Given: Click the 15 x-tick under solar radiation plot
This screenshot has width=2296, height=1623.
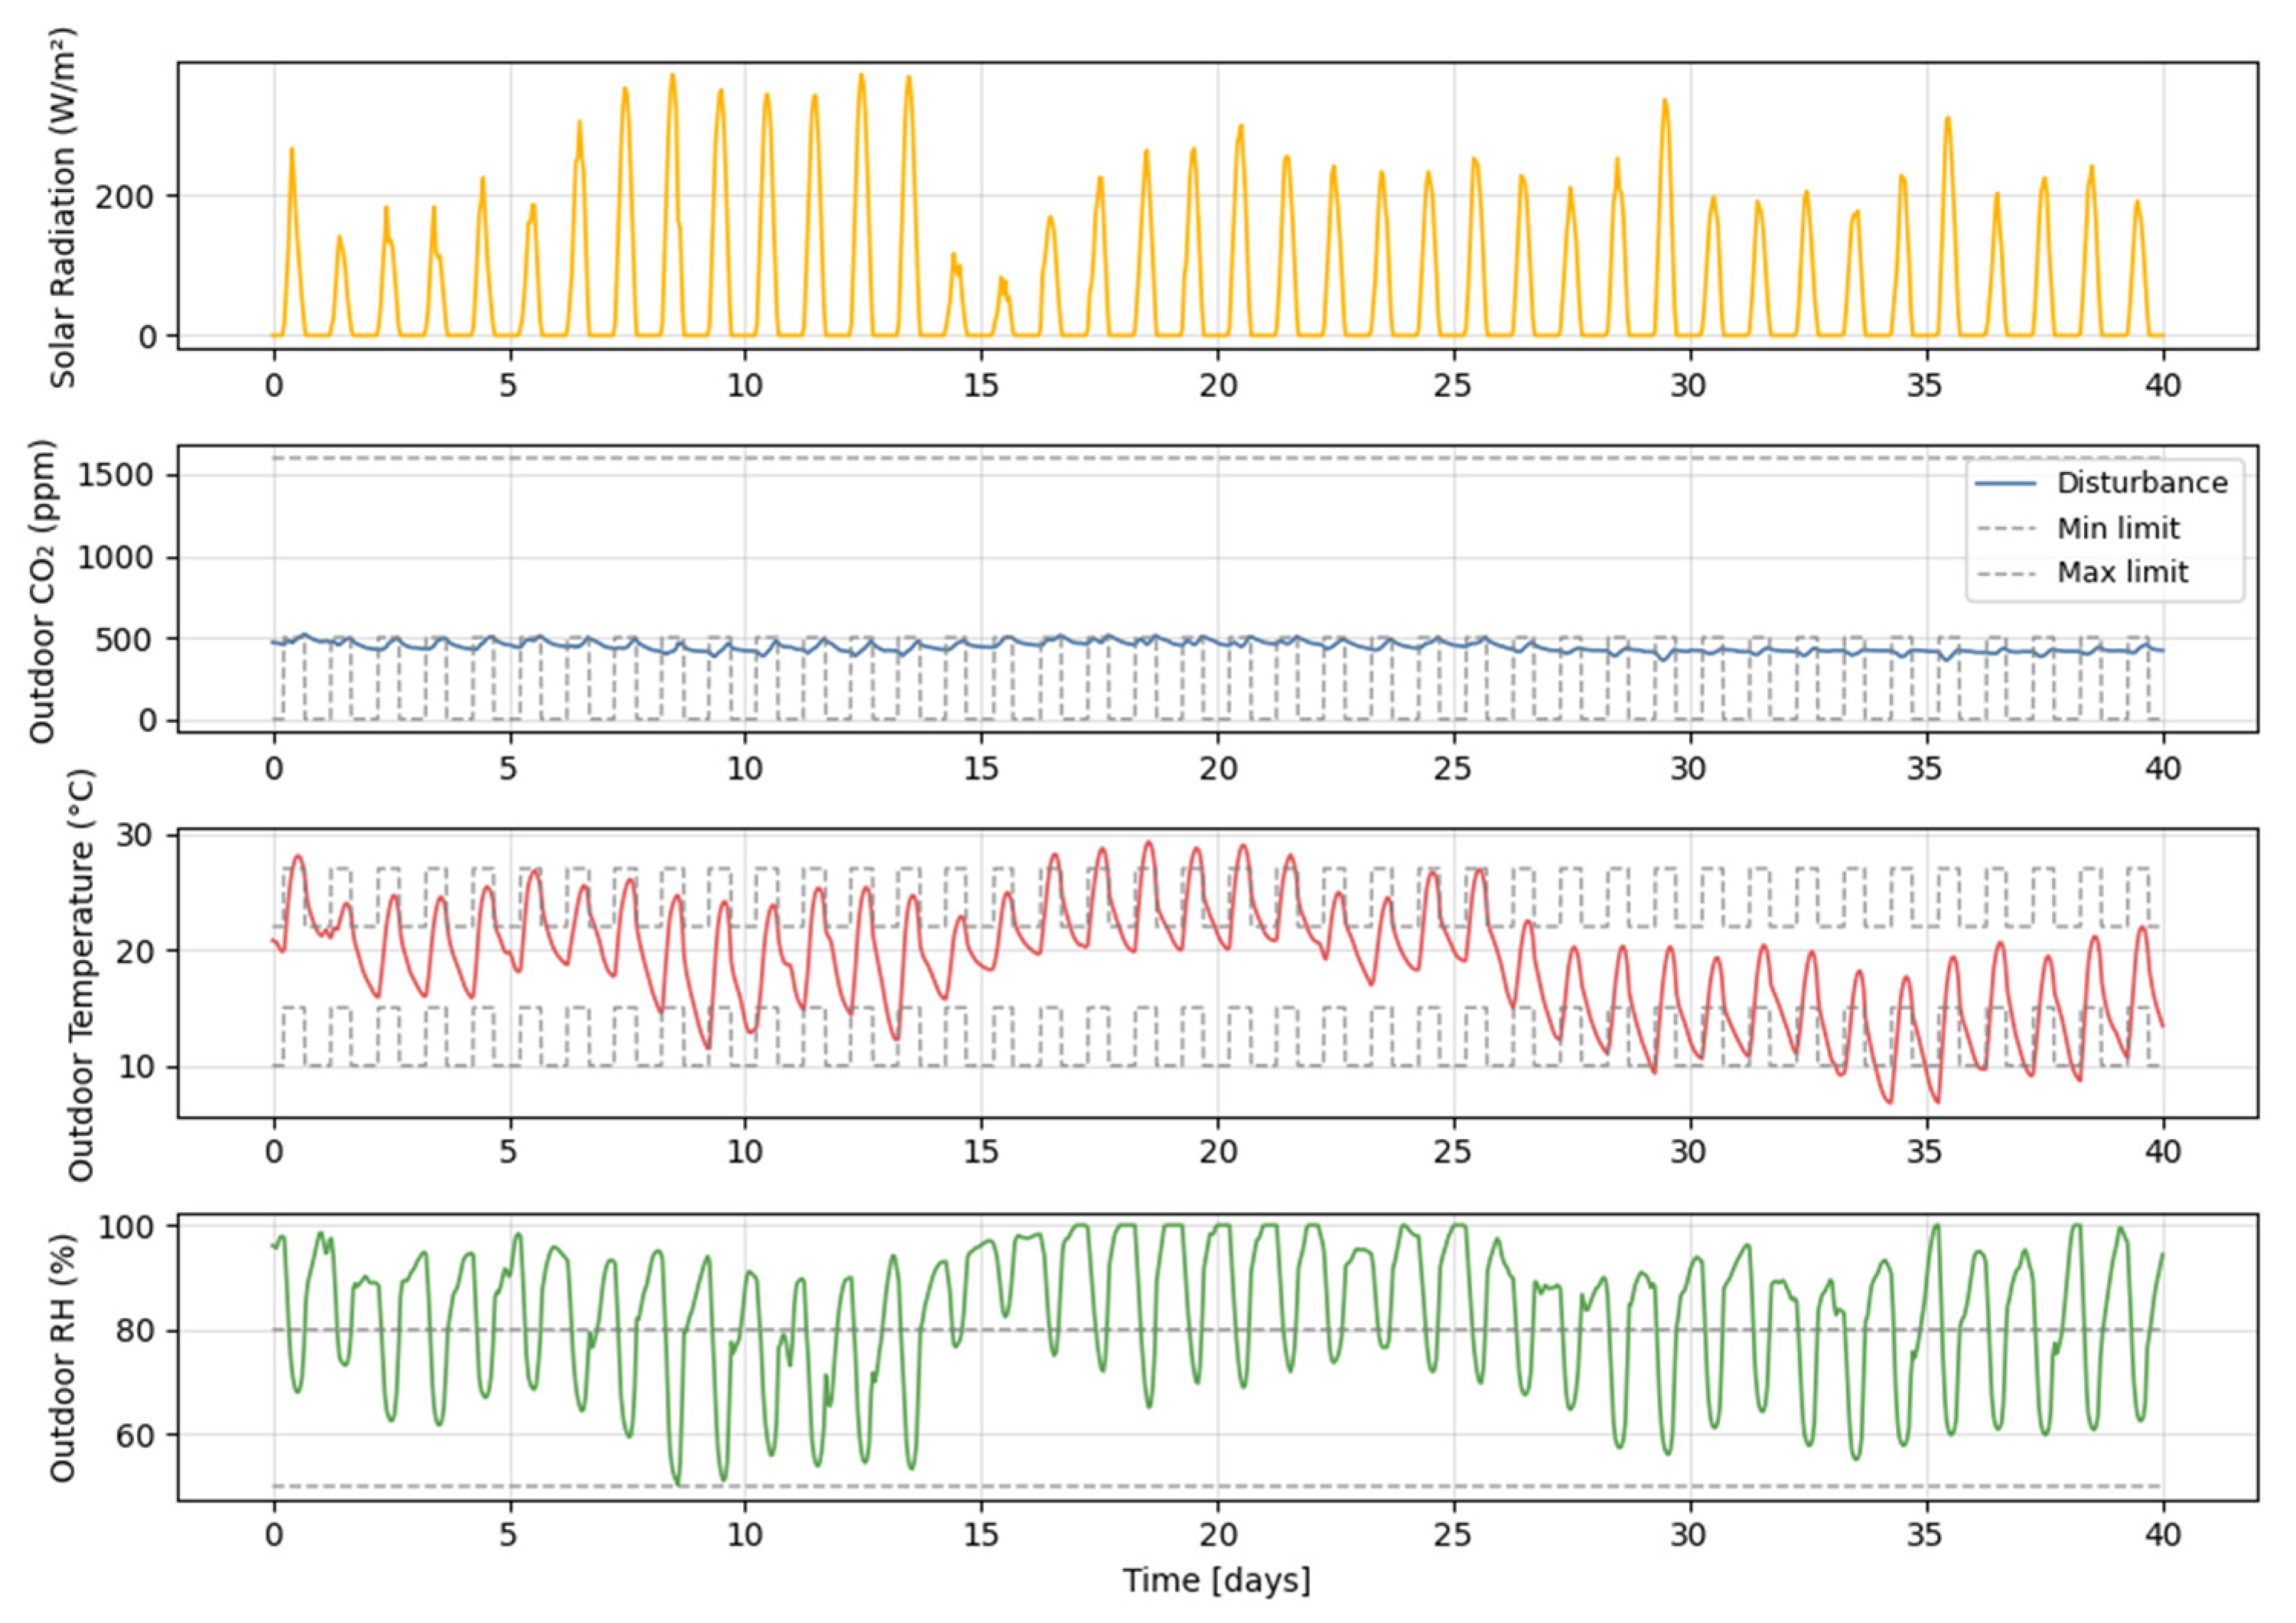Looking at the screenshot, I should pyautogui.click(x=981, y=385).
